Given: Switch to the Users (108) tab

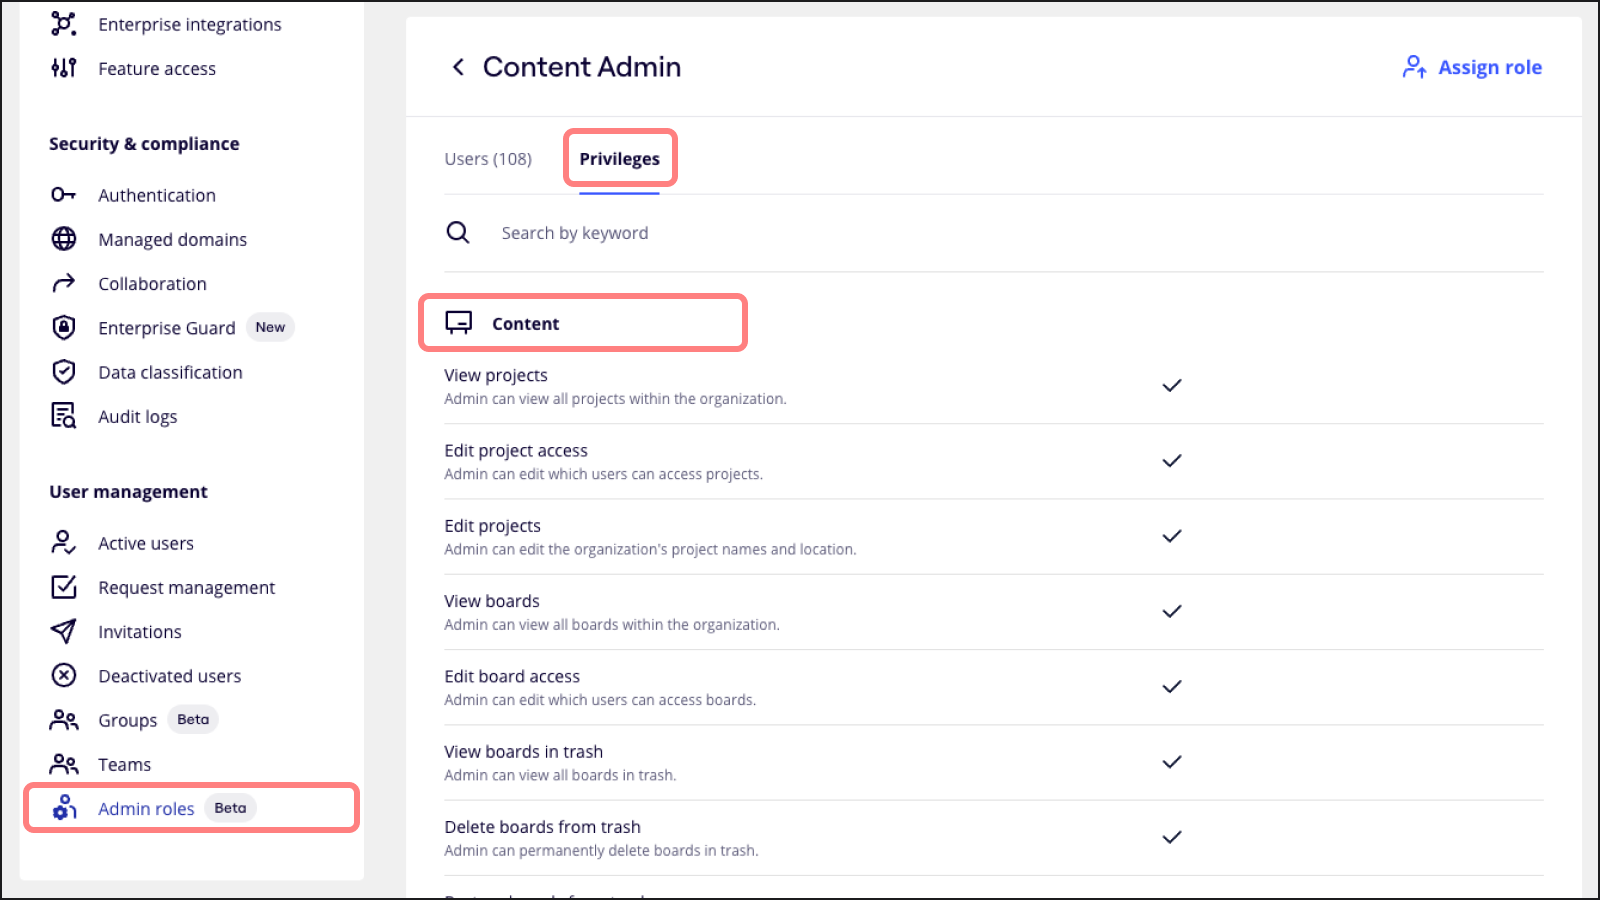Looking at the screenshot, I should tap(488, 158).
